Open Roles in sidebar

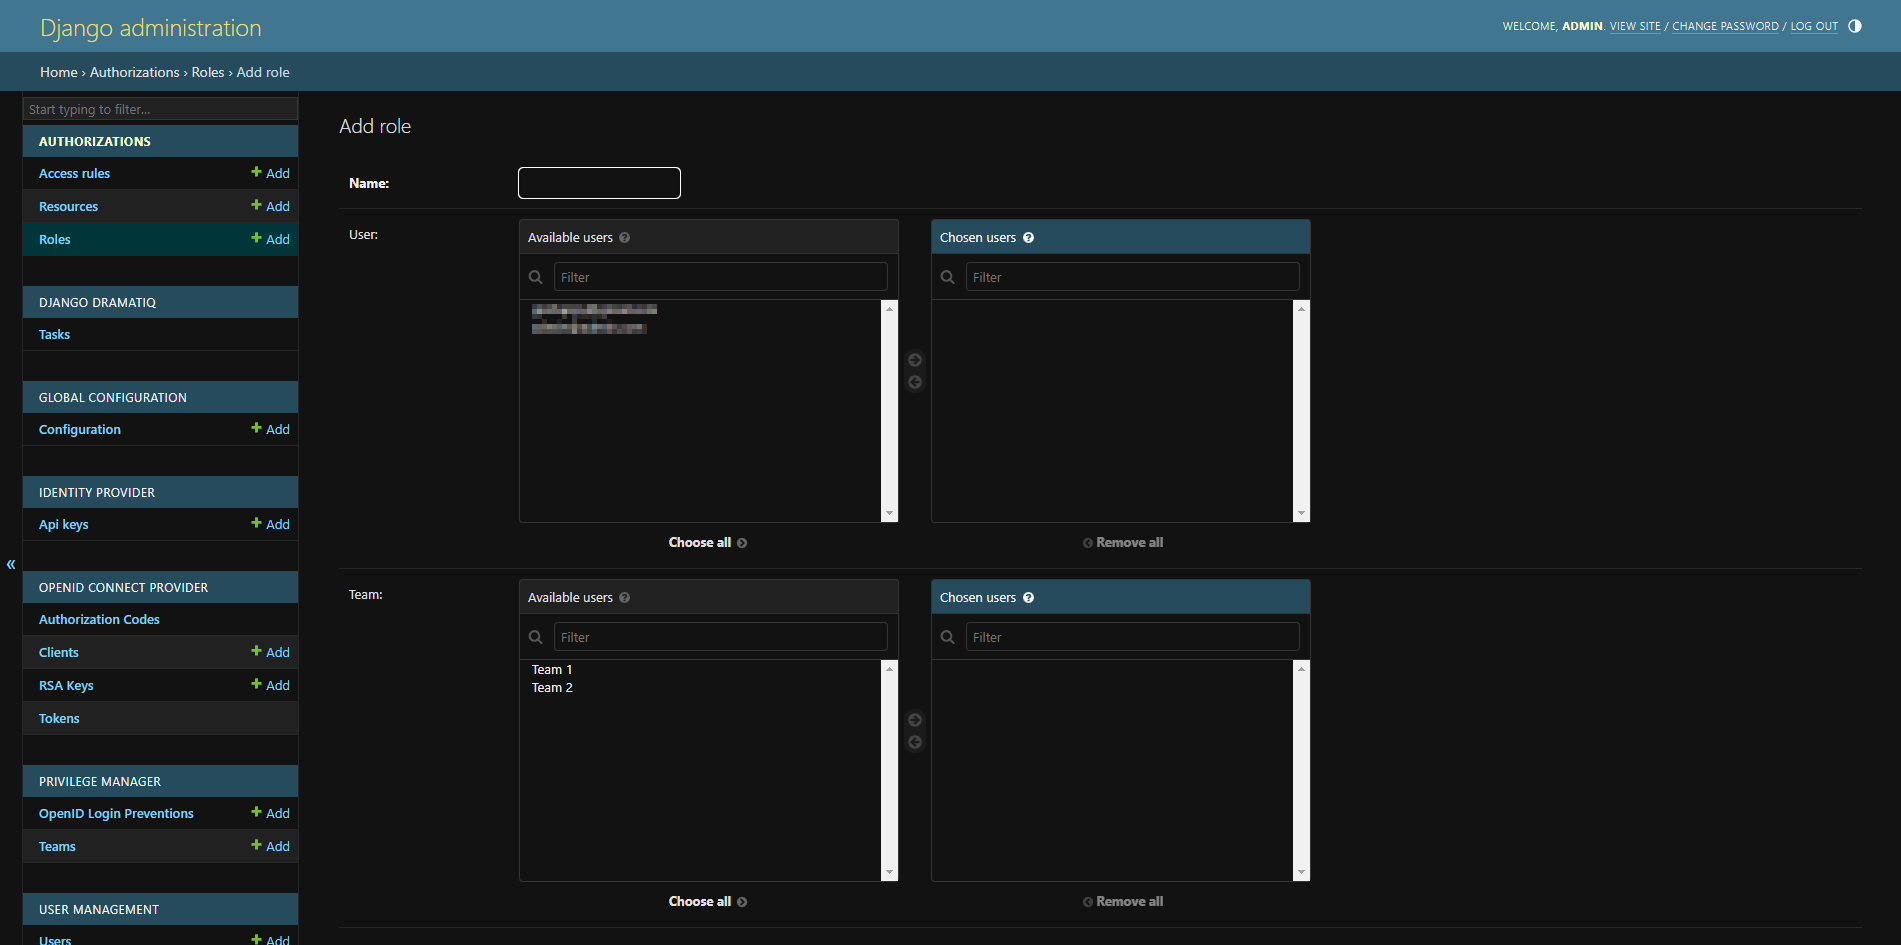pyautogui.click(x=55, y=239)
